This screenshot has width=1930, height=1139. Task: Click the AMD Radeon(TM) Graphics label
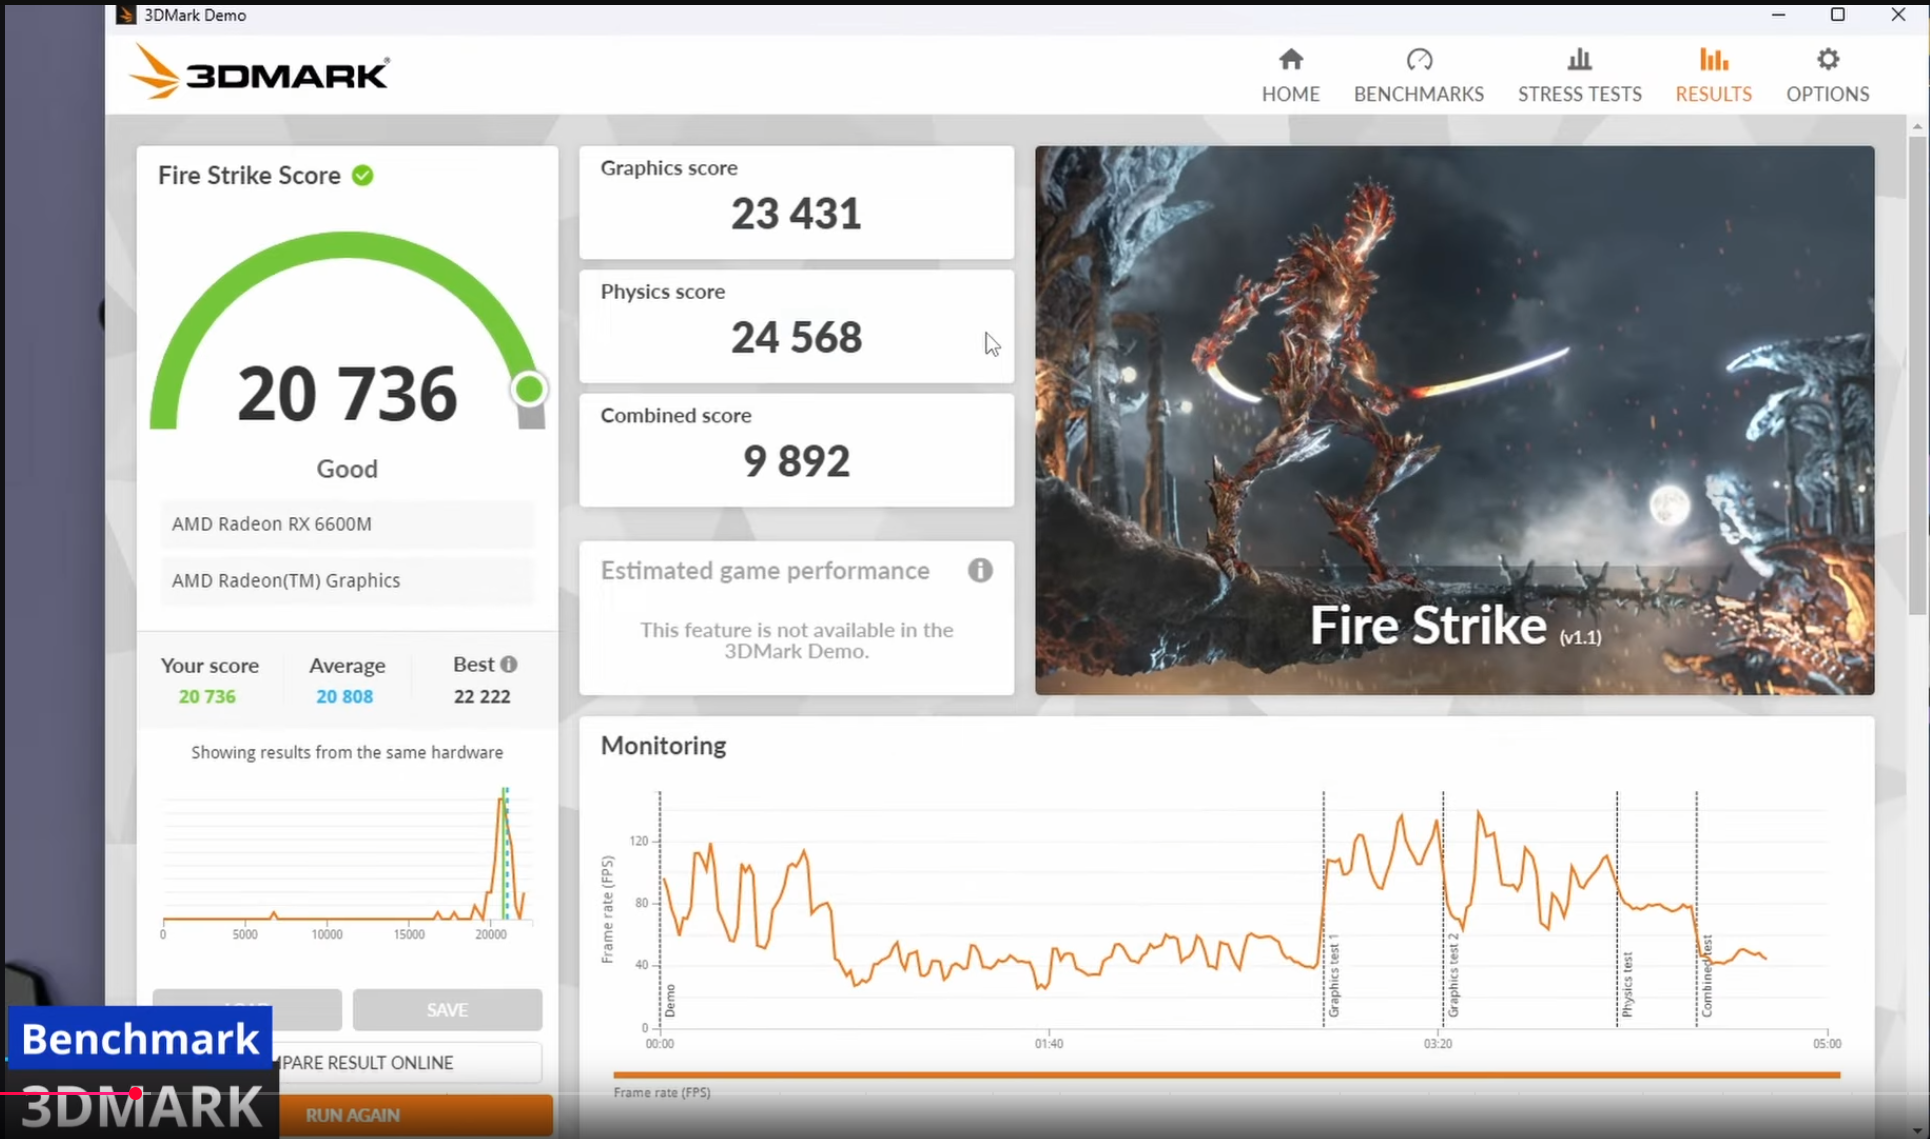tap(347, 581)
